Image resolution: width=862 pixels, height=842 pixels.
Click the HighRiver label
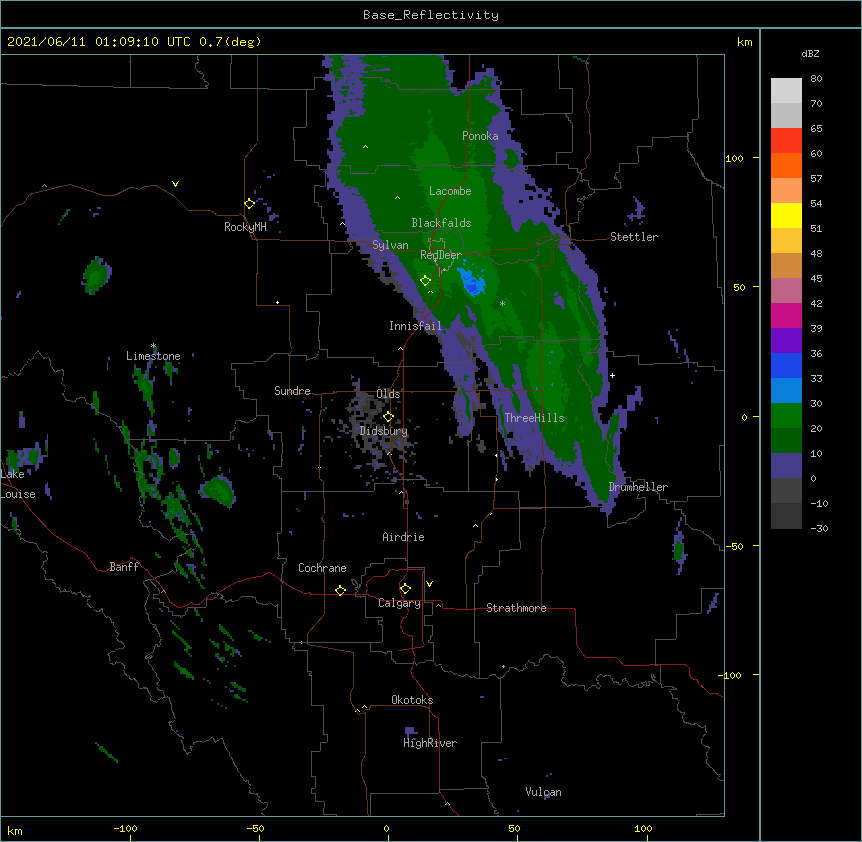tap(430, 743)
